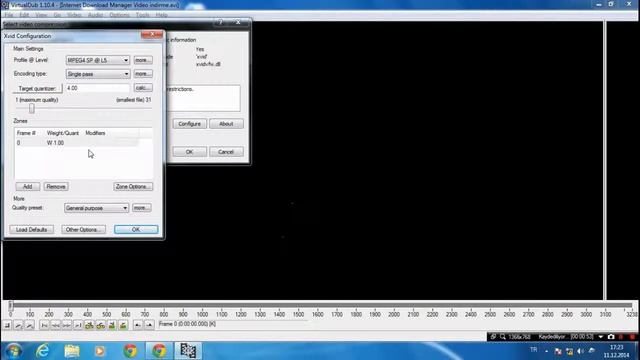Set selection end with Mark-out icon
The image size is (640, 360).
click(x=149, y=325)
